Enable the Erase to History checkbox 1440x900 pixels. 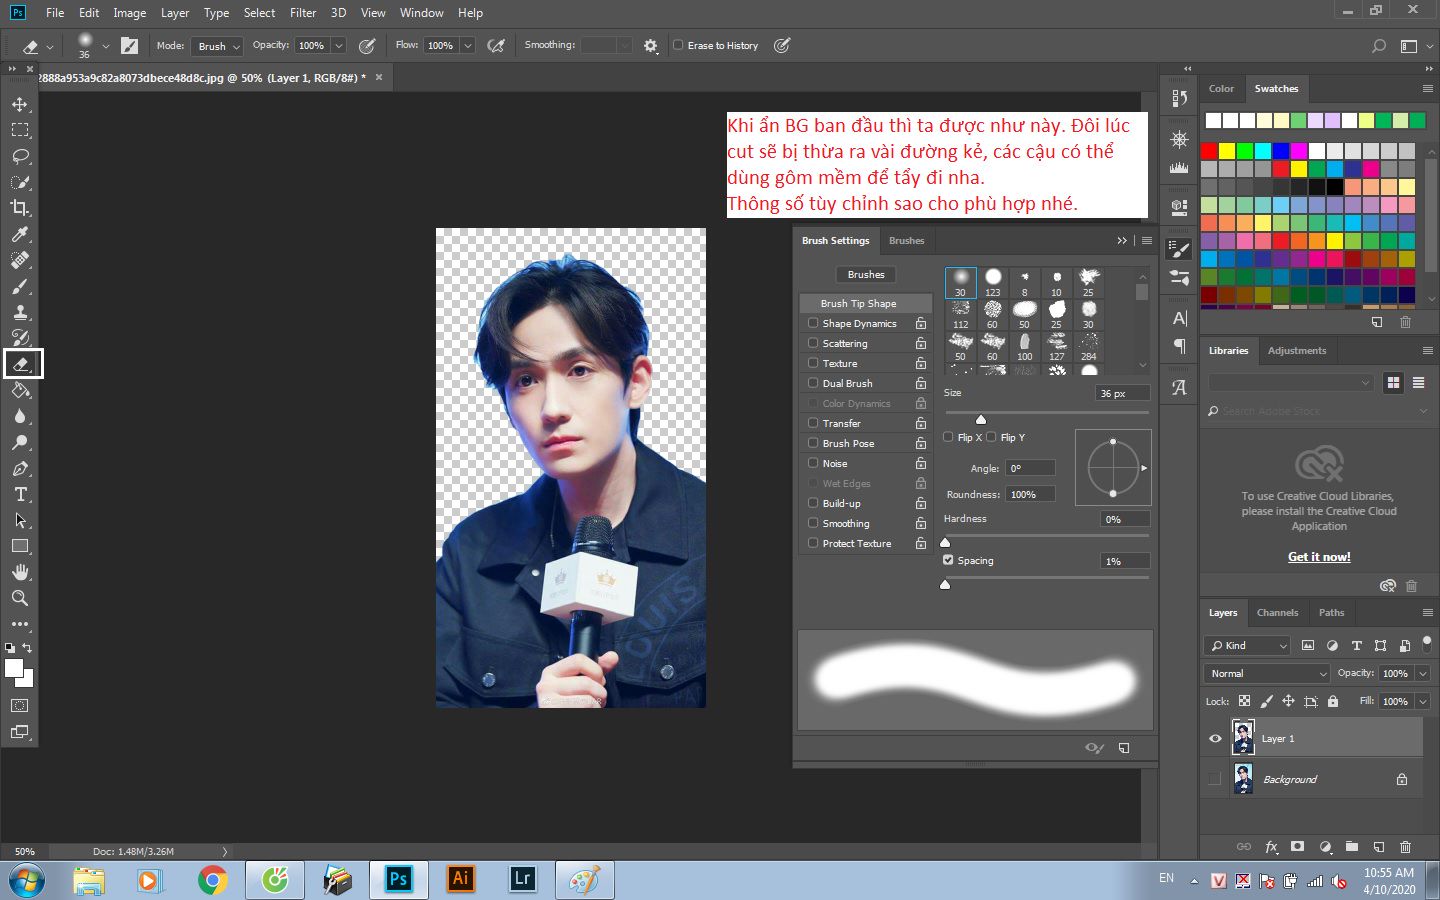point(678,45)
